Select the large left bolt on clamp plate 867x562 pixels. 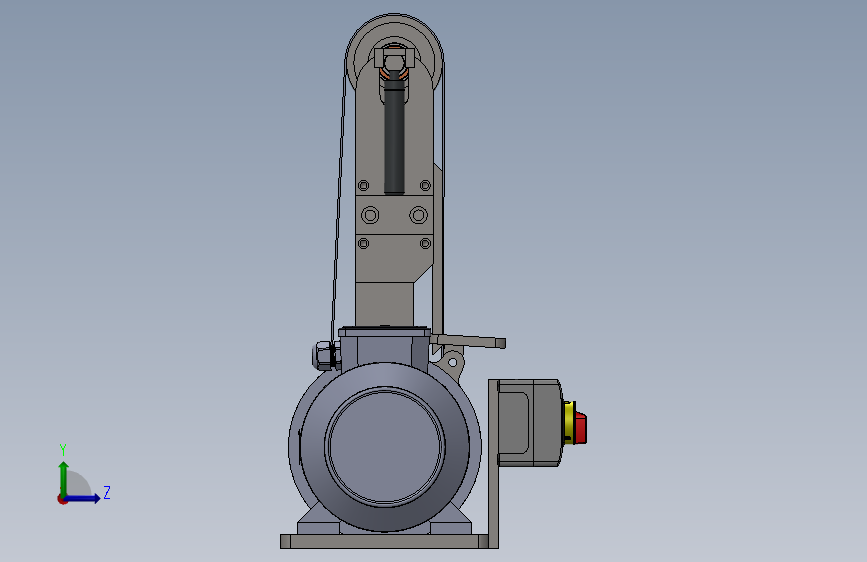tap(370, 215)
